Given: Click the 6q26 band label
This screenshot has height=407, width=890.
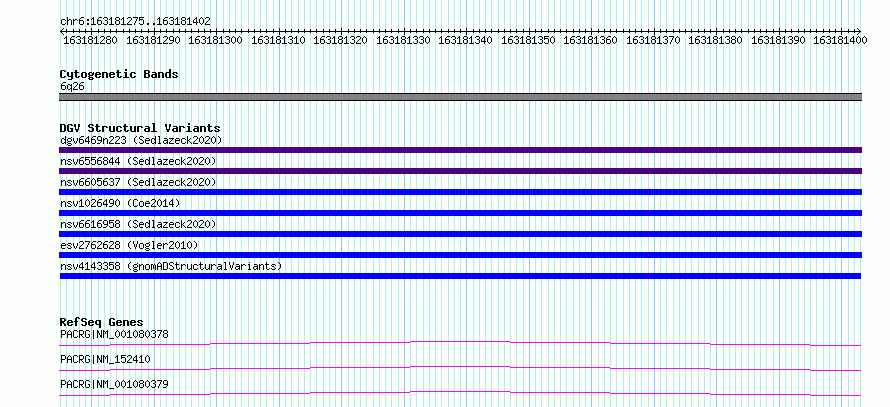Looking at the screenshot, I should 72,87.
